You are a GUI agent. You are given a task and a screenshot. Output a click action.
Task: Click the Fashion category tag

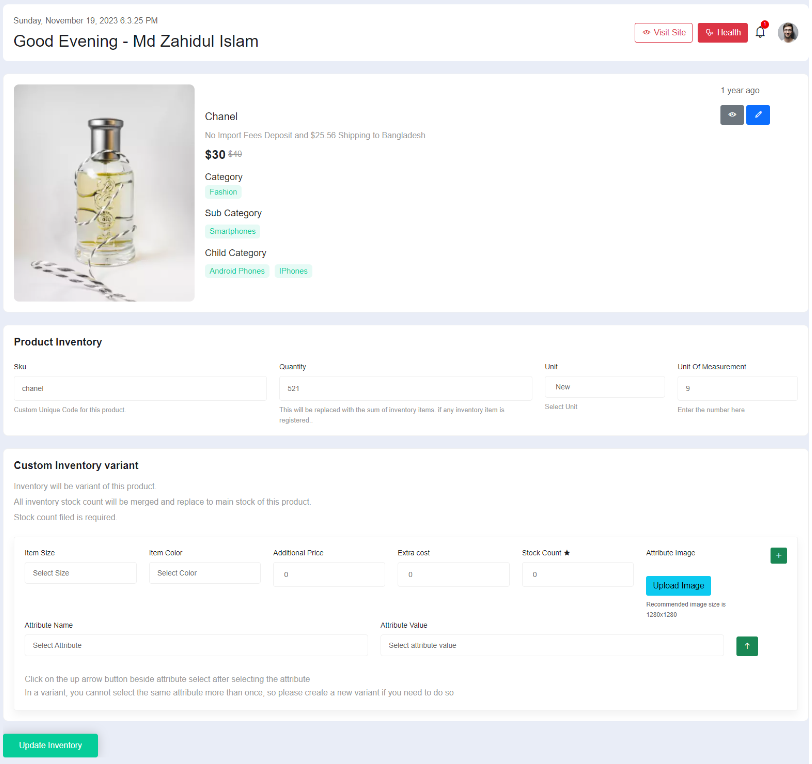point(223,192)
